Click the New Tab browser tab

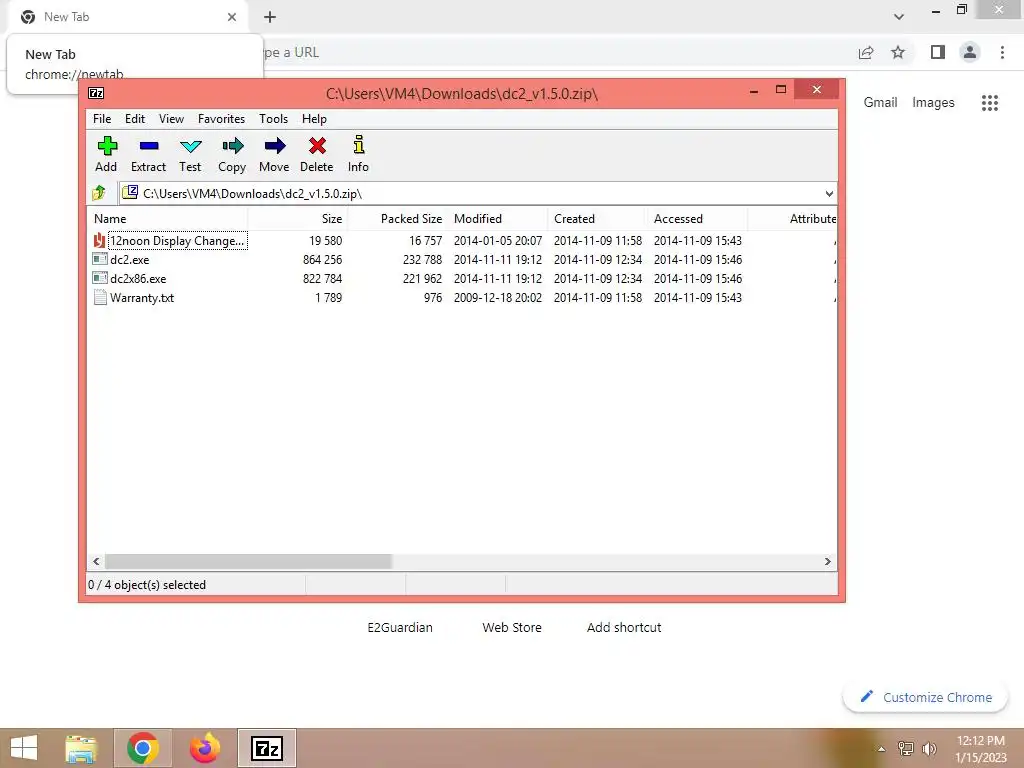pyautogui.click(x=128, y=17)
